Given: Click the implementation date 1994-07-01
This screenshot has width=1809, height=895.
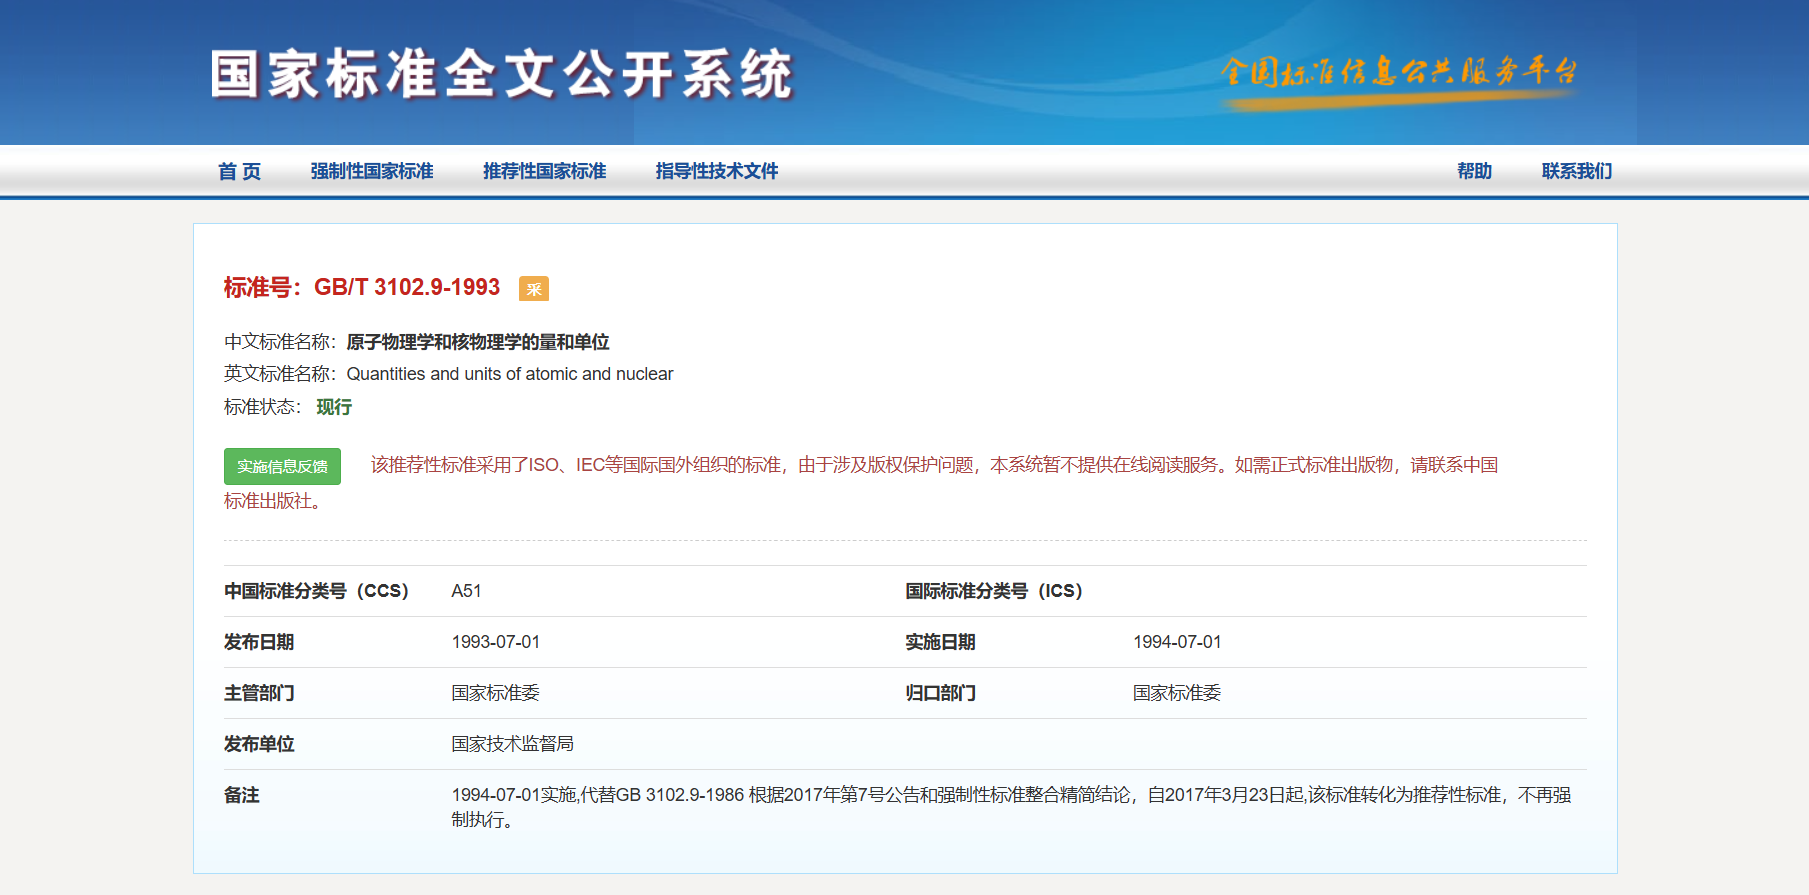Looking at the screenshot, I should point(1176,642).
